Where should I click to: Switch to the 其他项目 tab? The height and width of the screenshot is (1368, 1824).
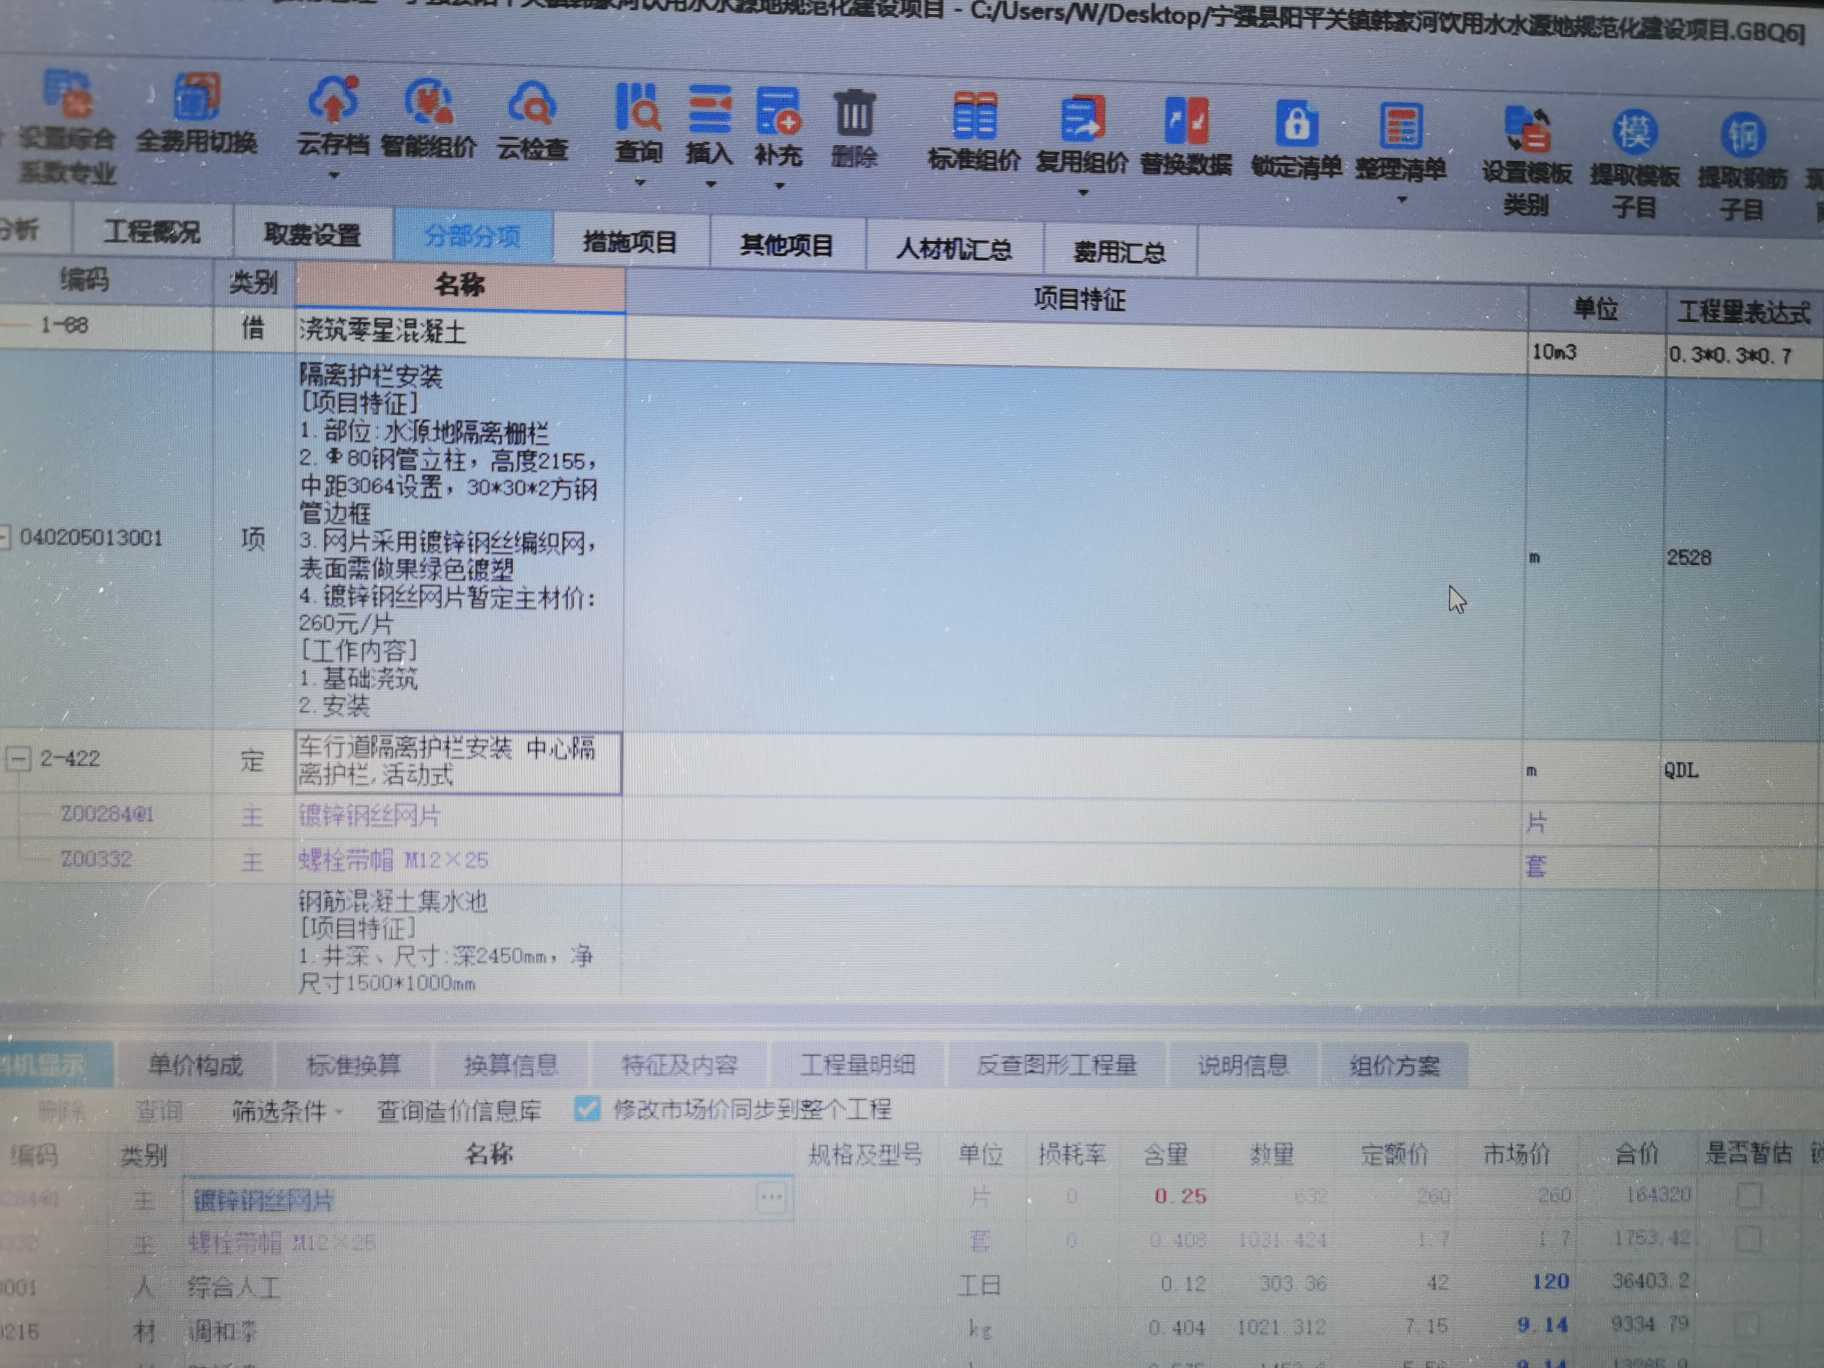point(787,245)
